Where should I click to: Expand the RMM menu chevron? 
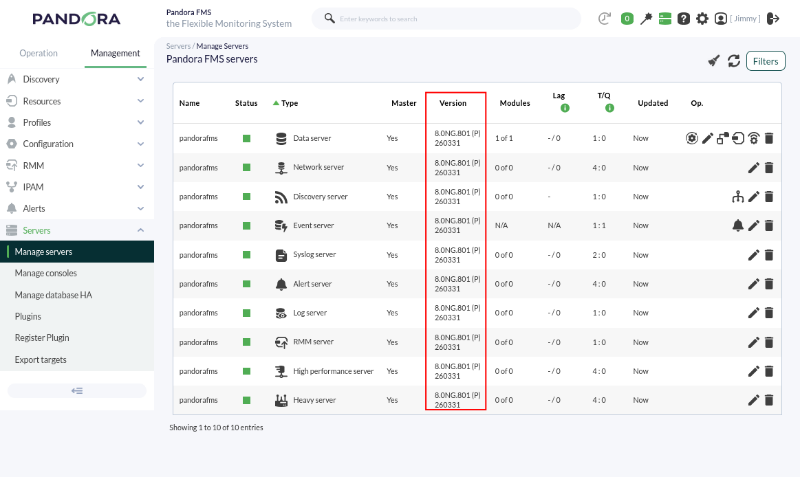[x=140, y=165]
